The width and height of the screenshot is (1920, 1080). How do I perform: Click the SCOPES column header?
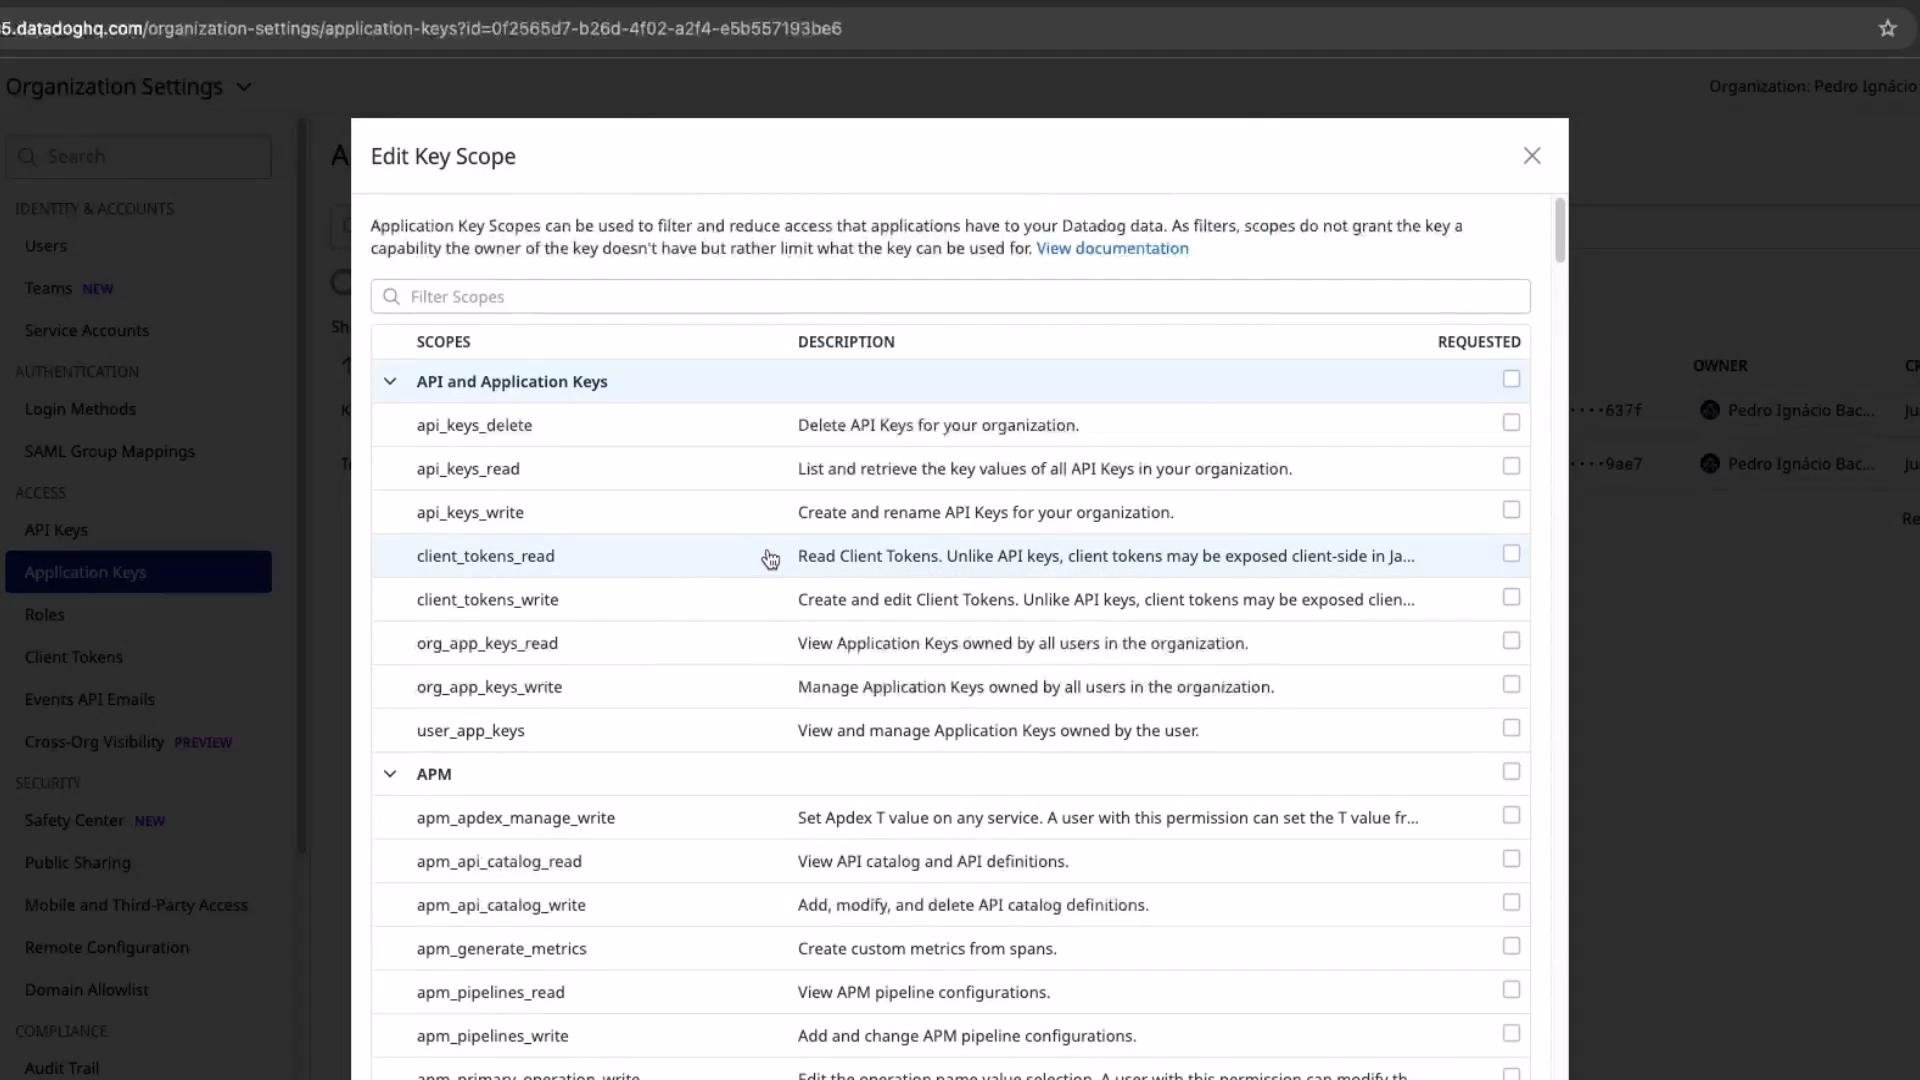443,342
